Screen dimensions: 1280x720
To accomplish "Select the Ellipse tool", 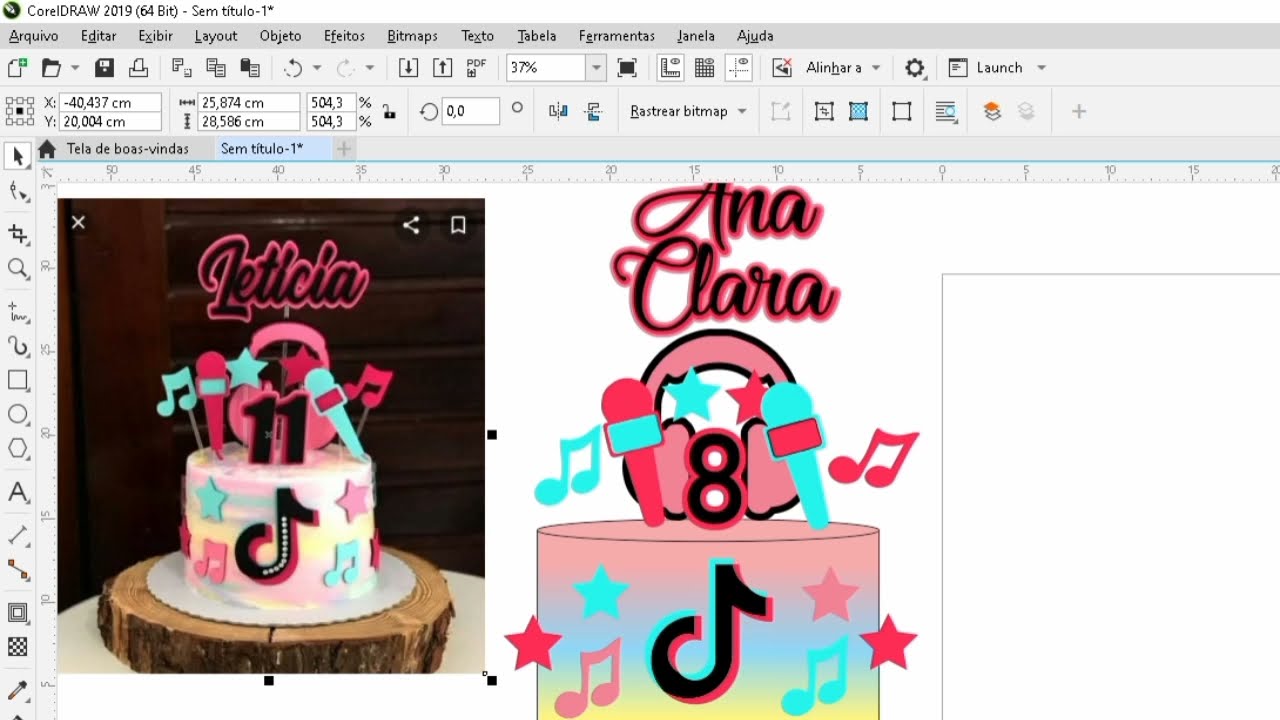I will [x=18, y=414].
